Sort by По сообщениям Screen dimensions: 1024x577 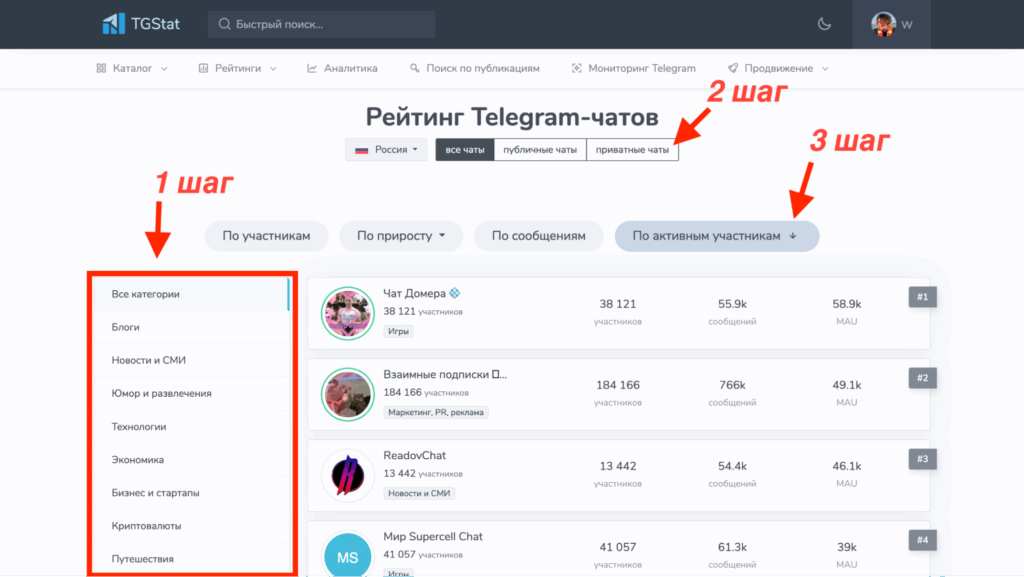click(539, 236)
